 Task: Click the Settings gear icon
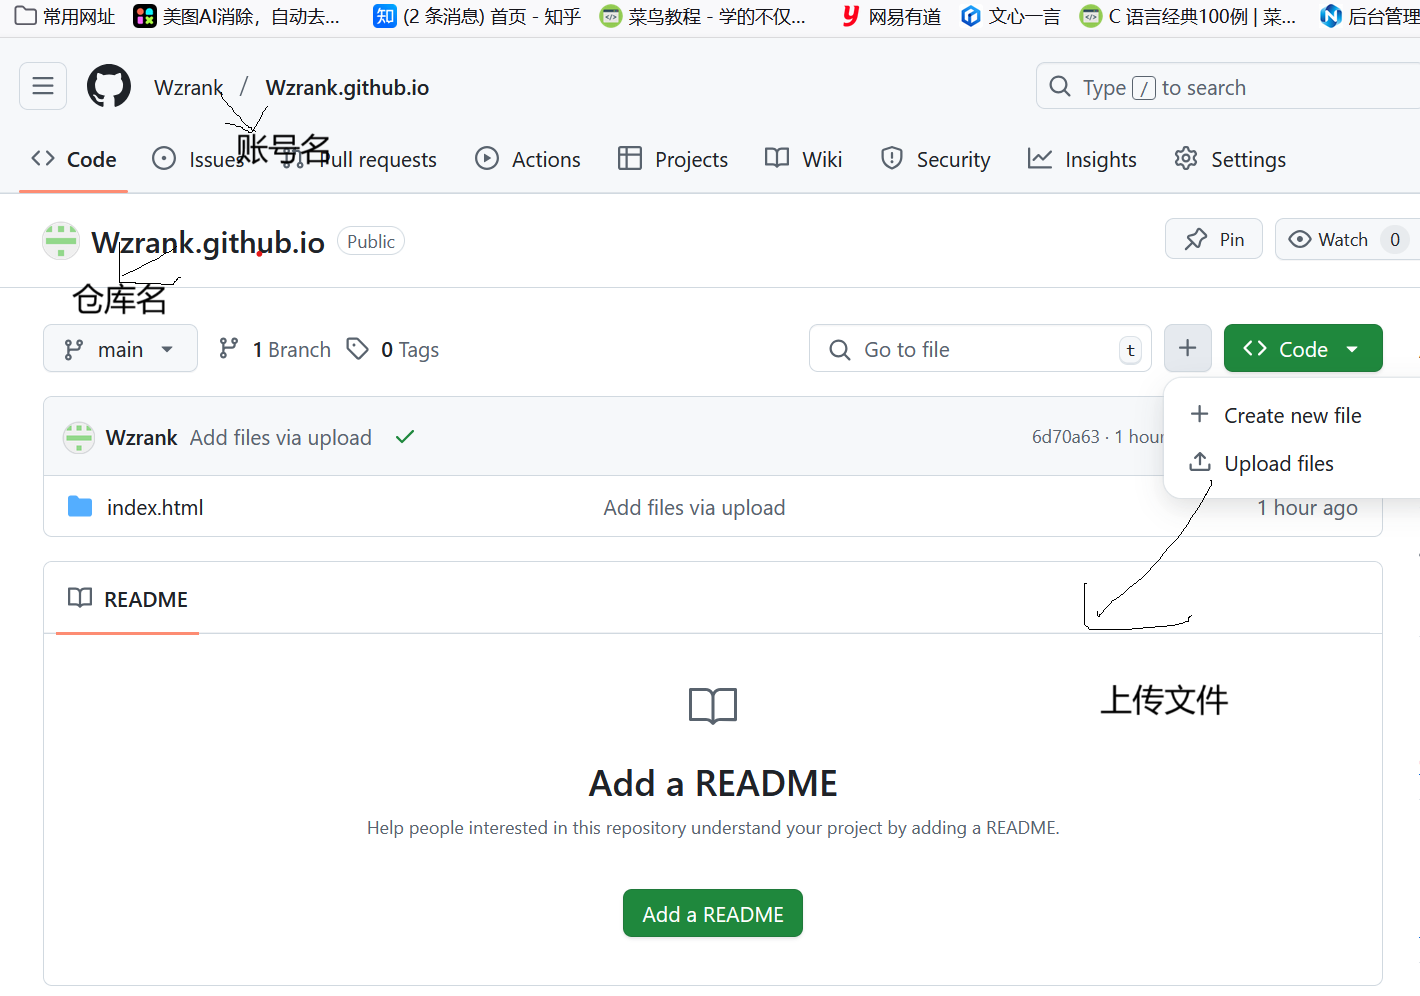1186,158
